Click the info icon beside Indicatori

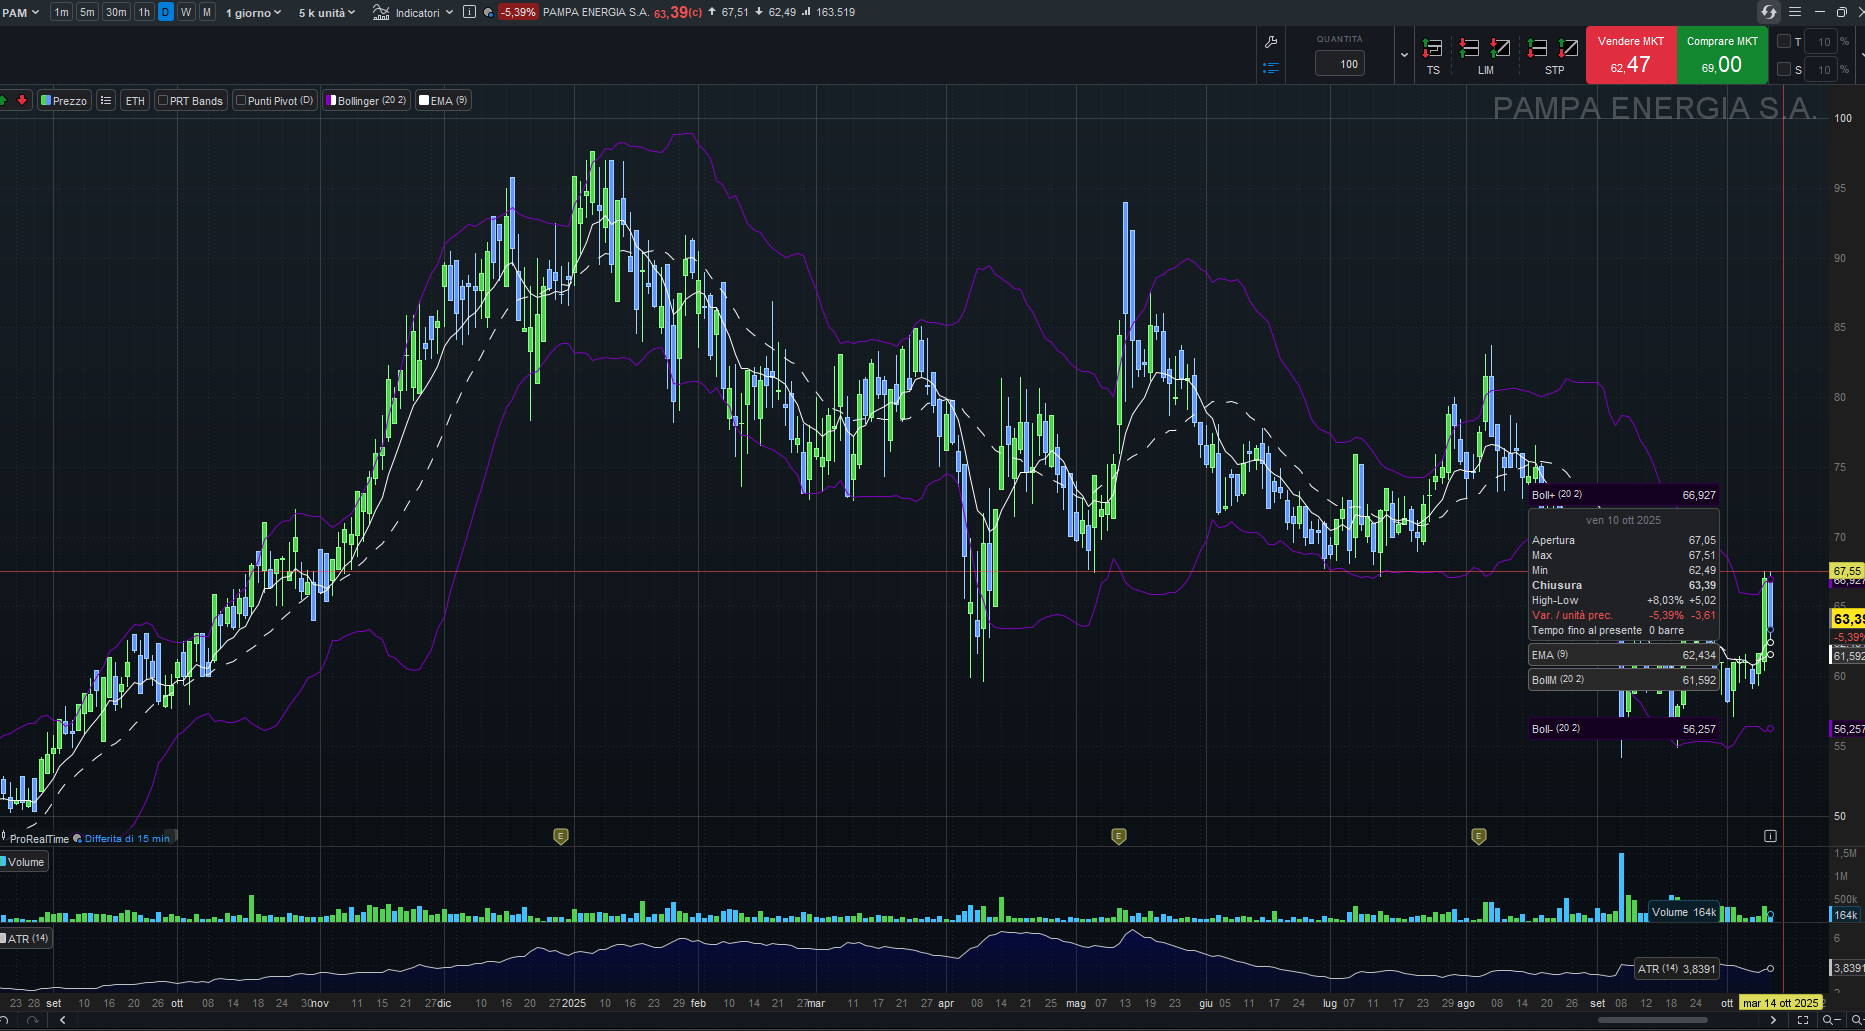tap(469, 12)
